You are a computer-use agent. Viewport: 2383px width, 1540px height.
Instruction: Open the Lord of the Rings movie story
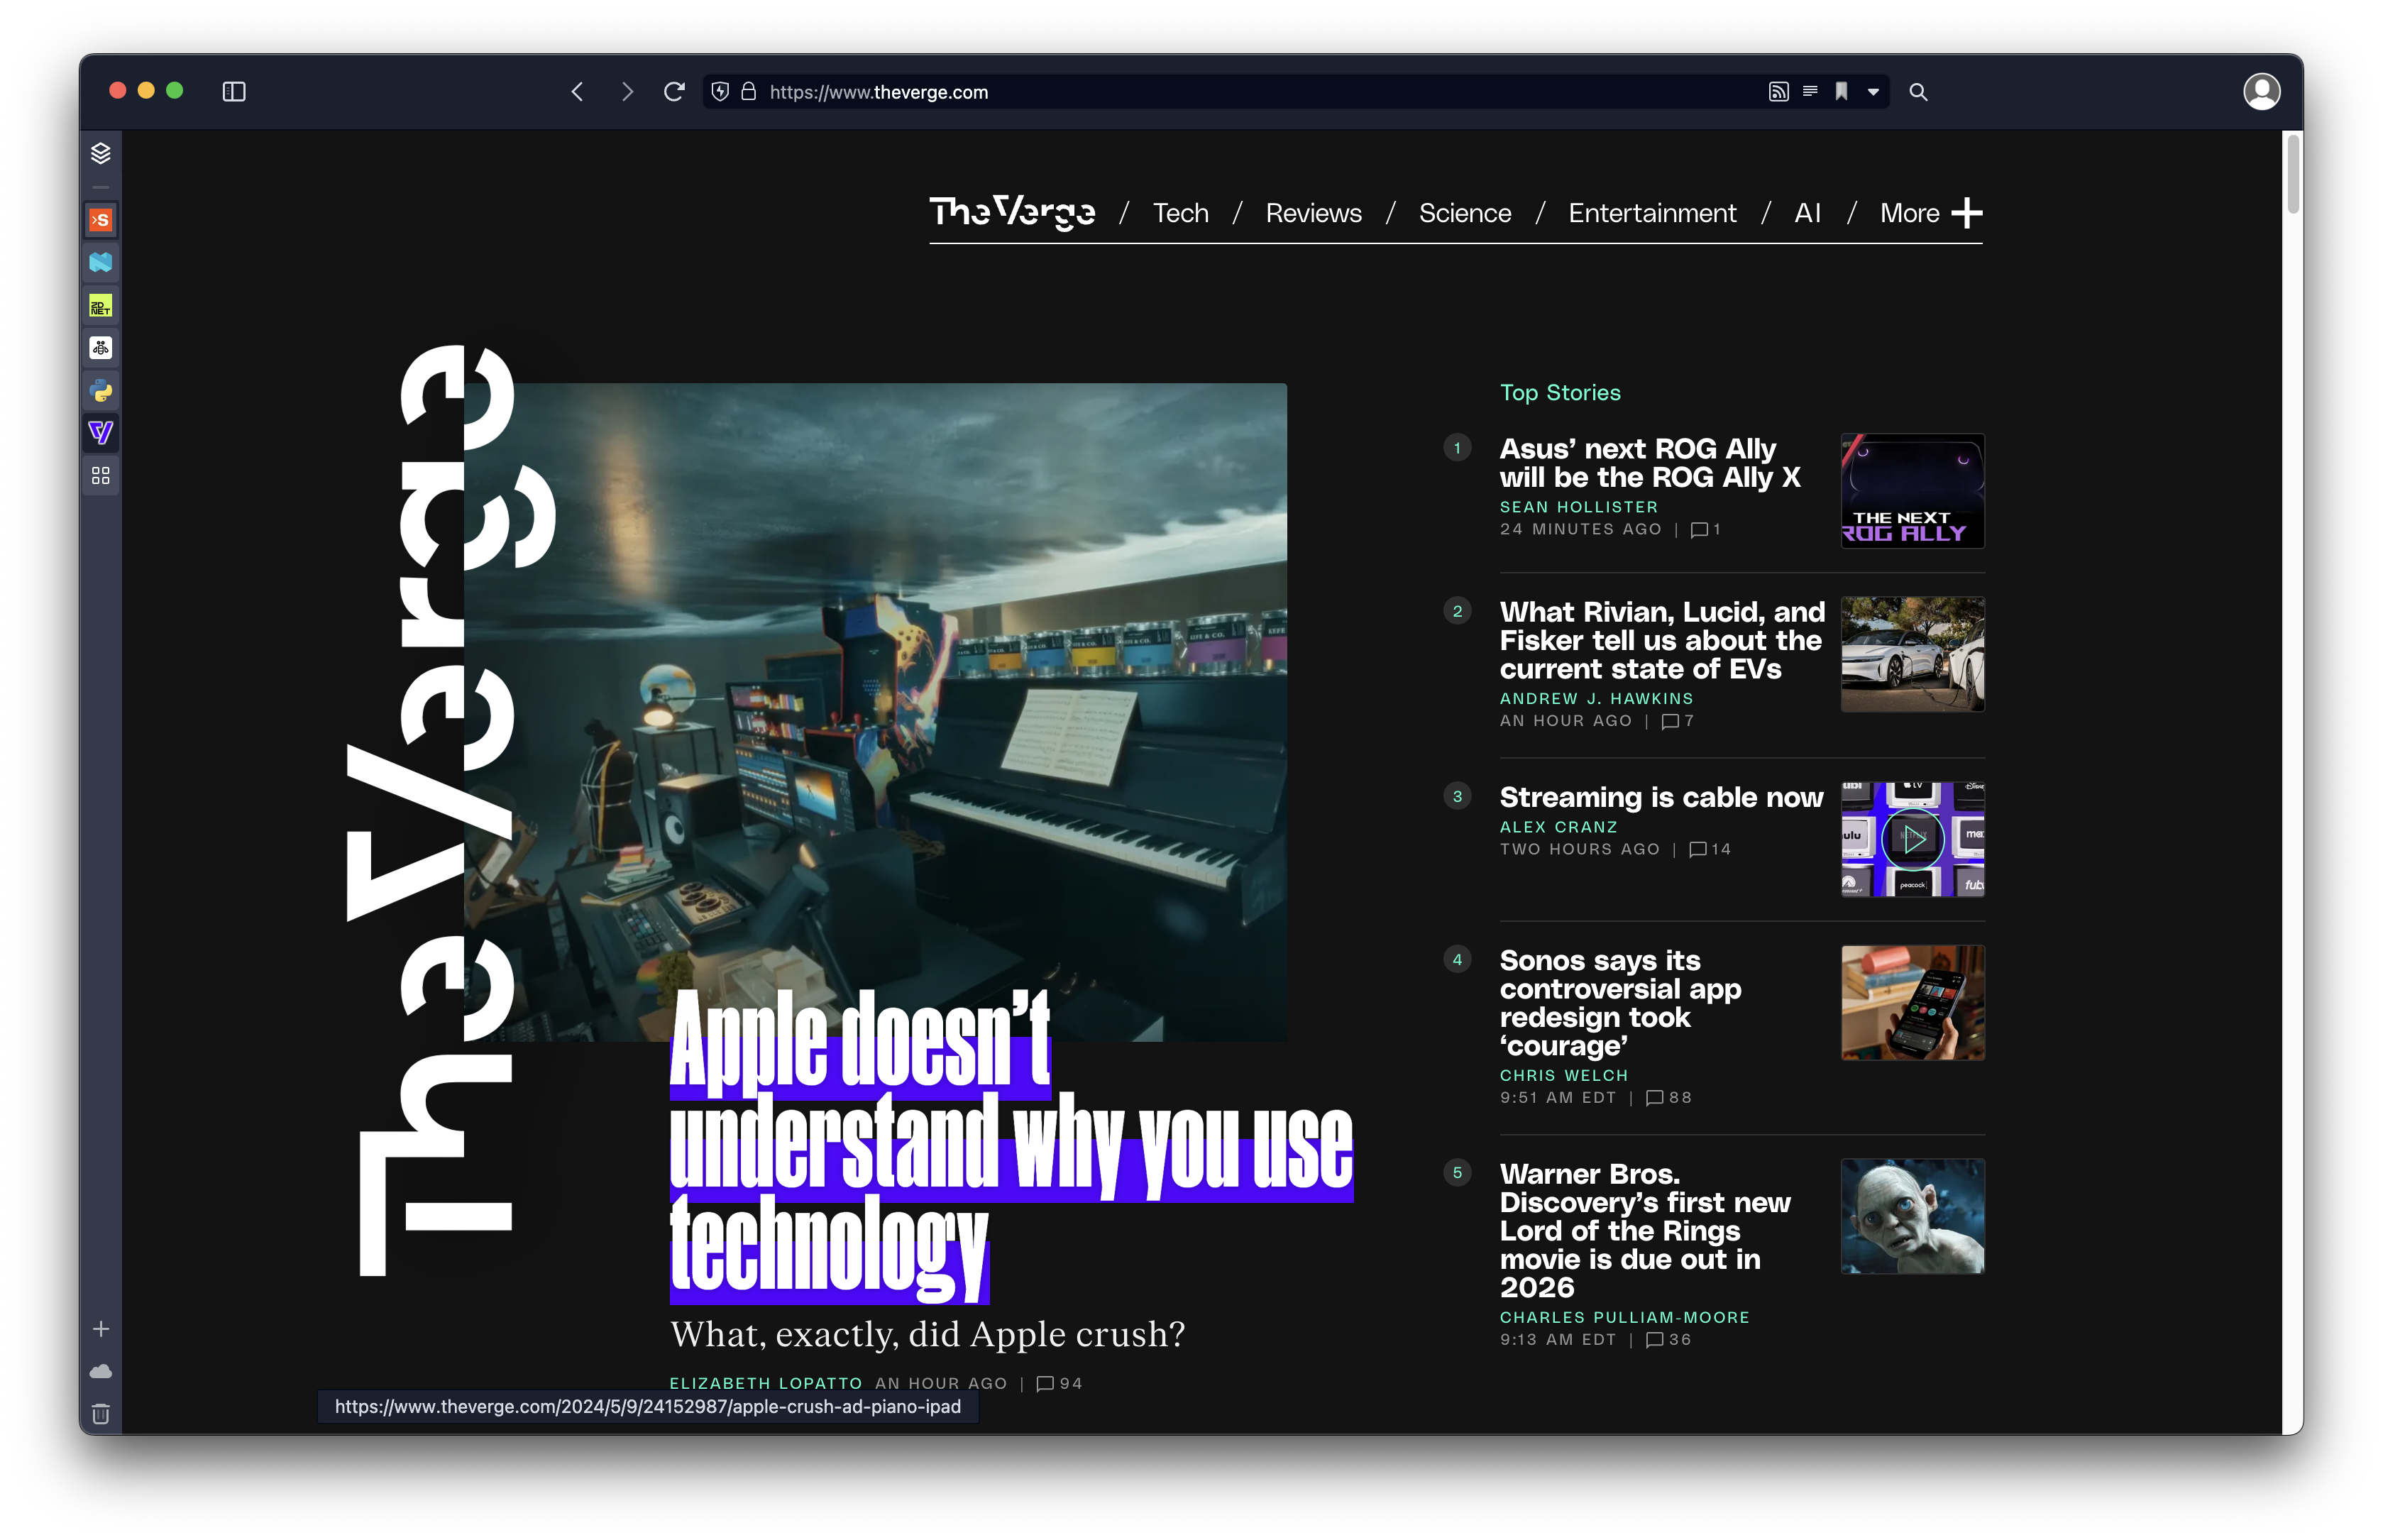click(1645, 1230)
